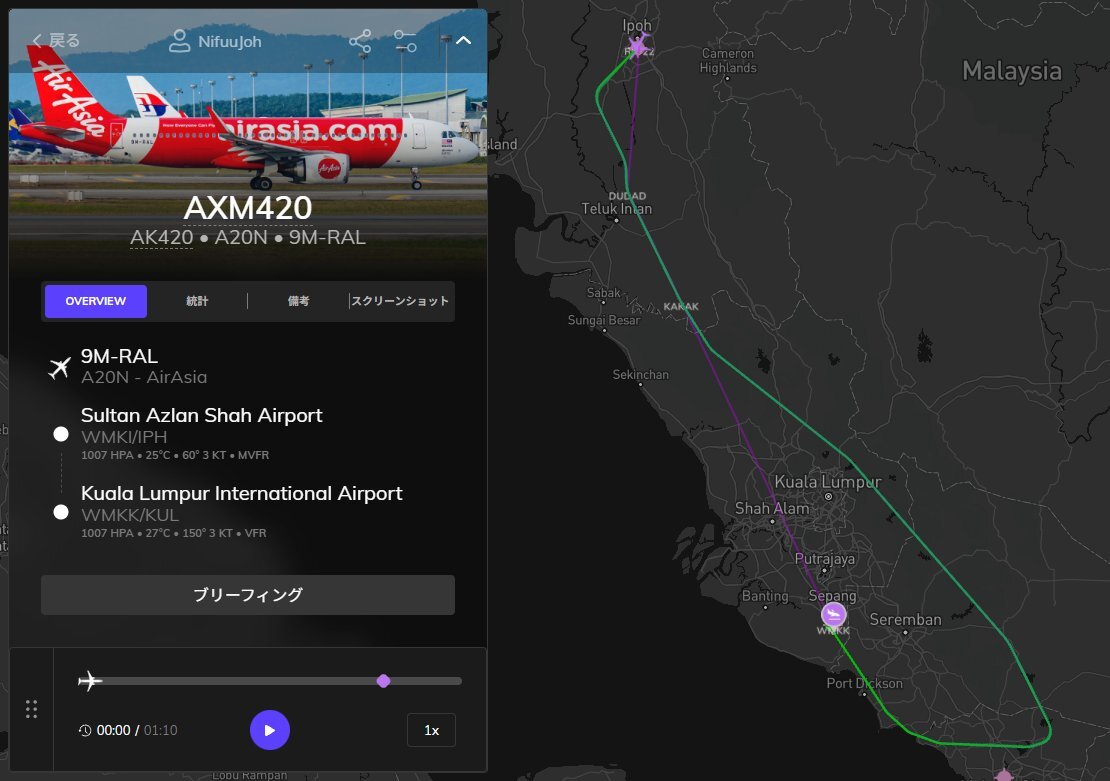Click the AK420 flight number link
The image size is (1110, 781).
(x=161, y=237)
